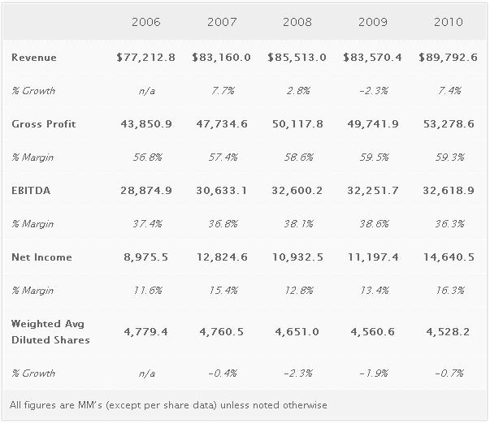Select the 2010 column header
The width and height of the screenshot is (490, 423).
448,22
